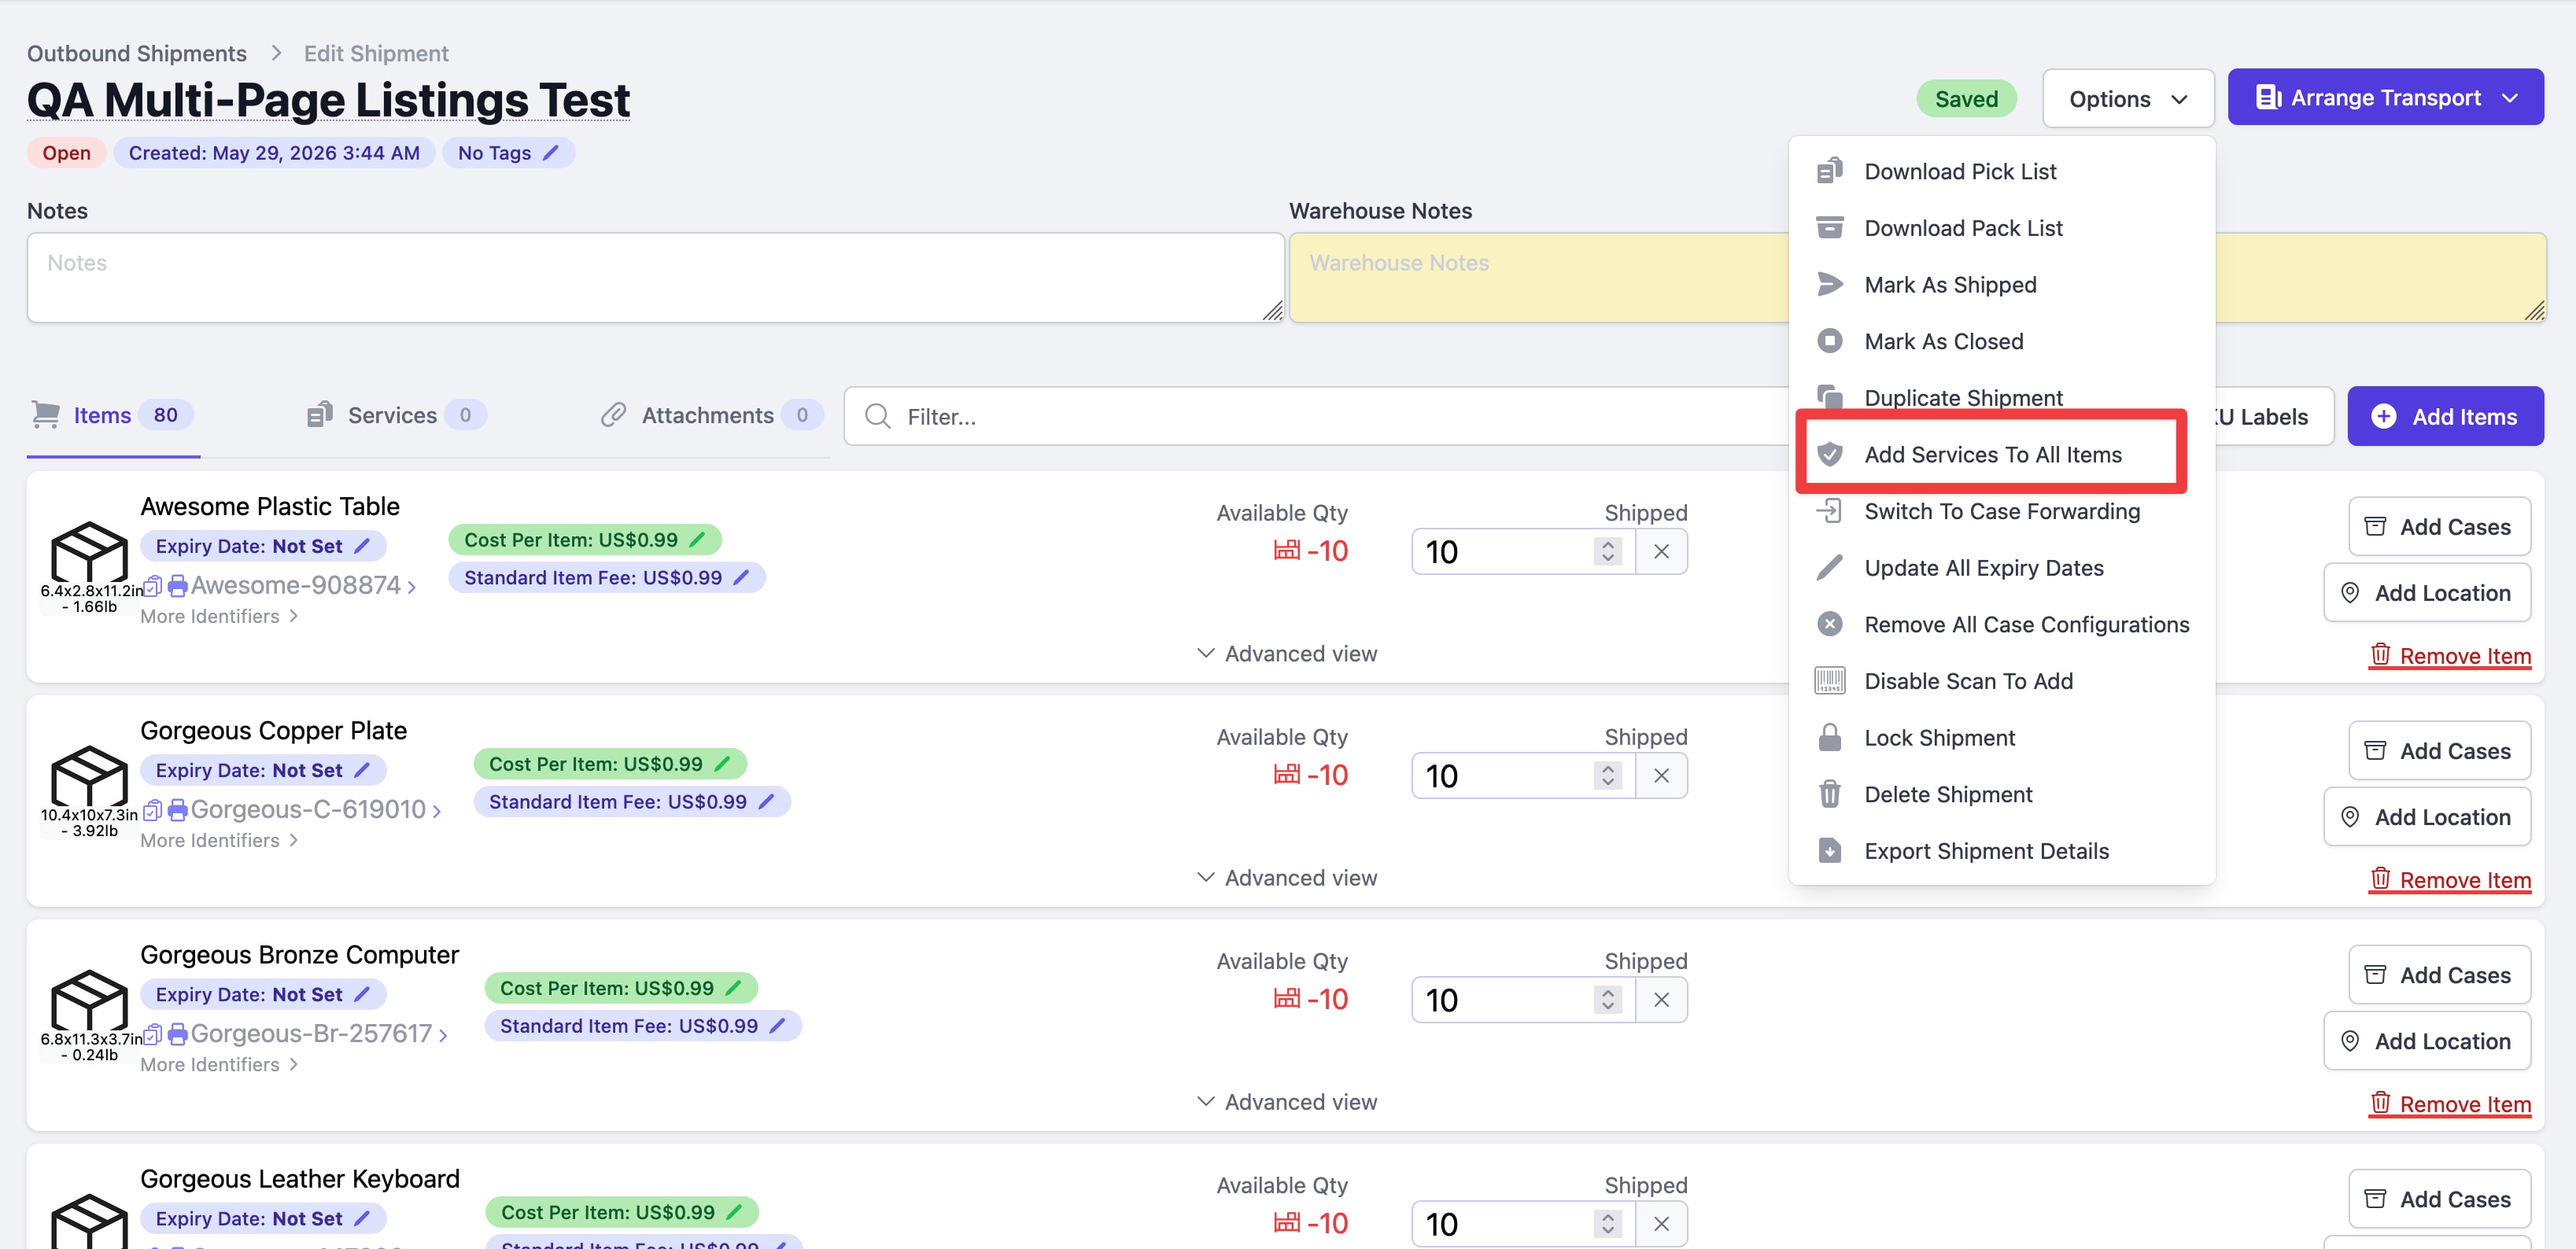Switch to the Attachments tab
Screen dimensions: 2576x1249
click(x=712, y=415)
